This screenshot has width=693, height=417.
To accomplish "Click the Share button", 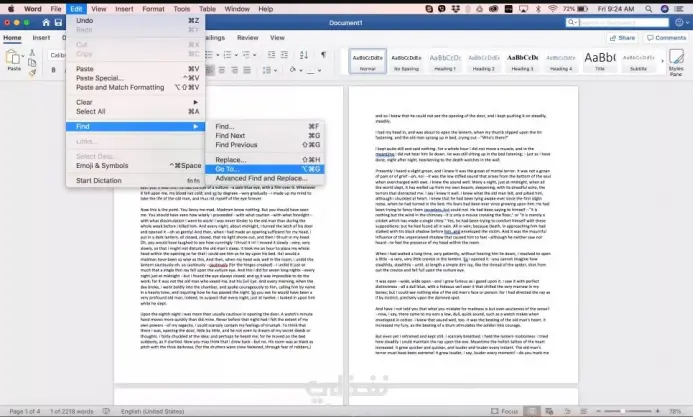I will click(x=622, y=38).
